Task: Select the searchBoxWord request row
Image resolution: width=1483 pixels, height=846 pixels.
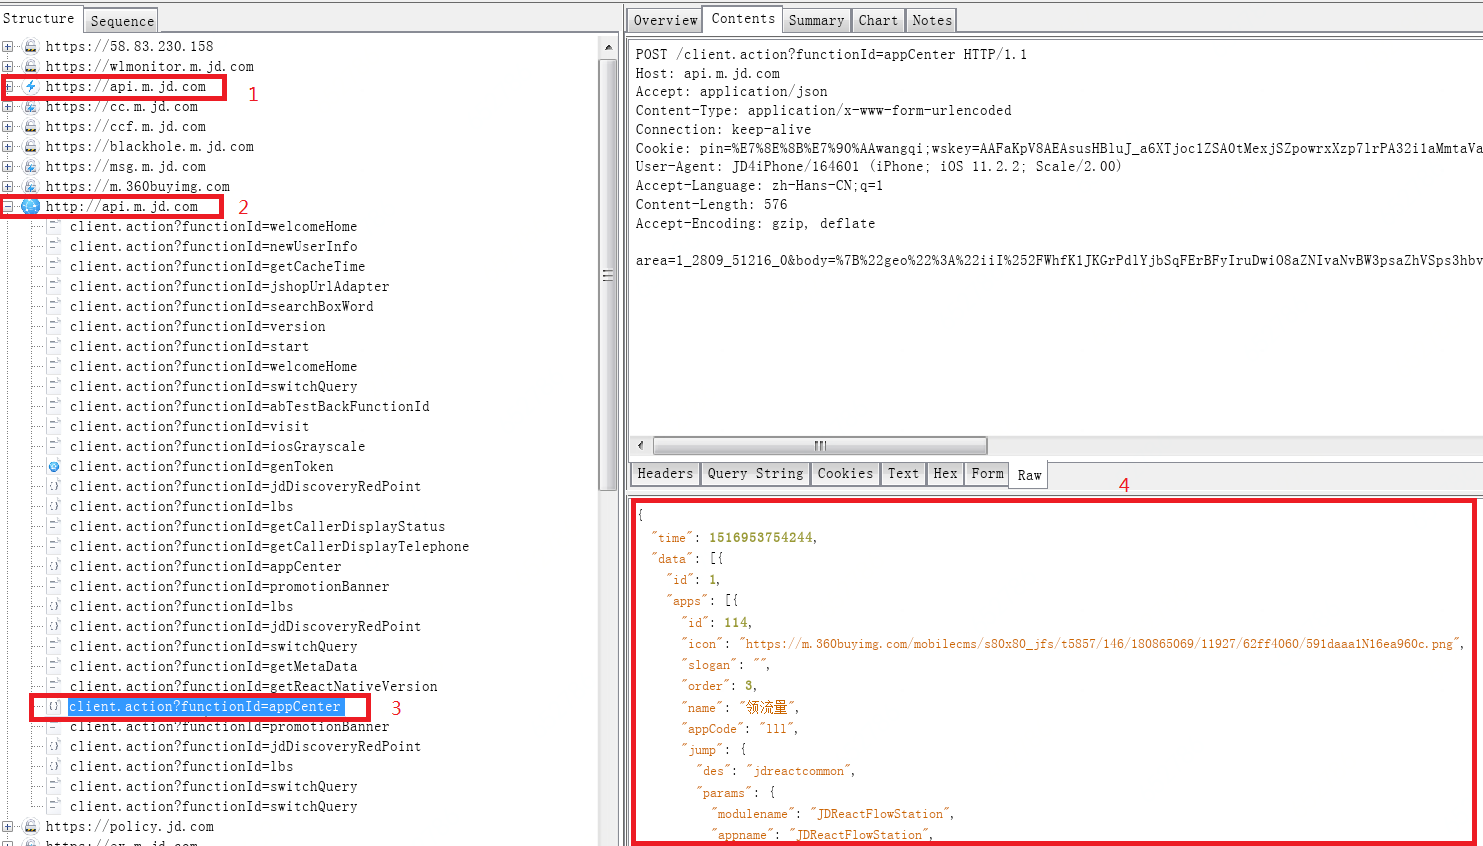Action: (221, 306)
